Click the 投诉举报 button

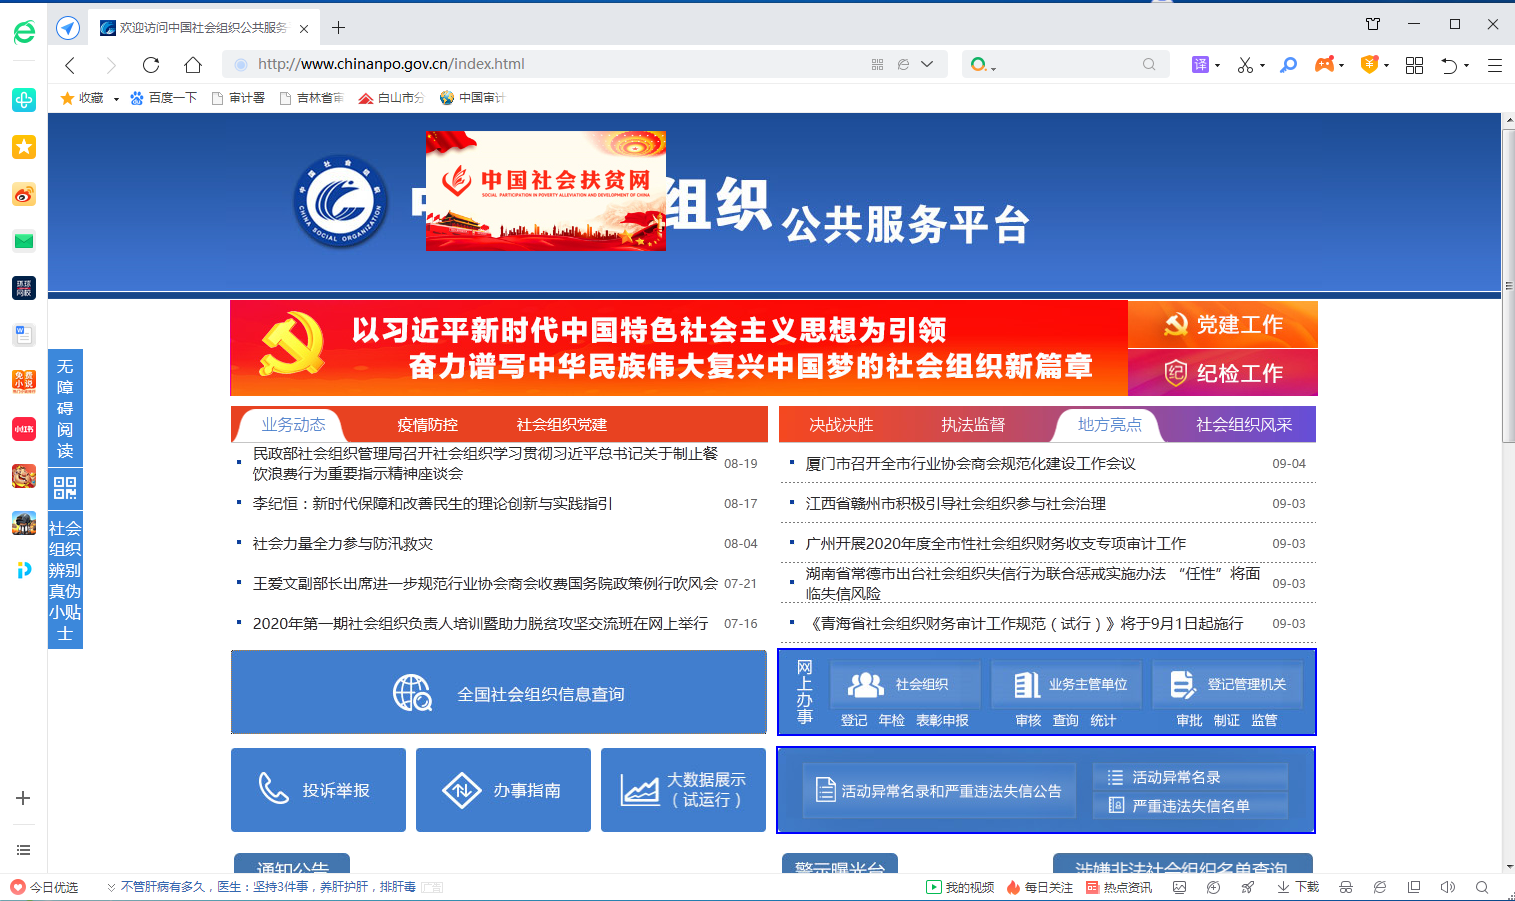pyautogui.click(x=318, y=790)
